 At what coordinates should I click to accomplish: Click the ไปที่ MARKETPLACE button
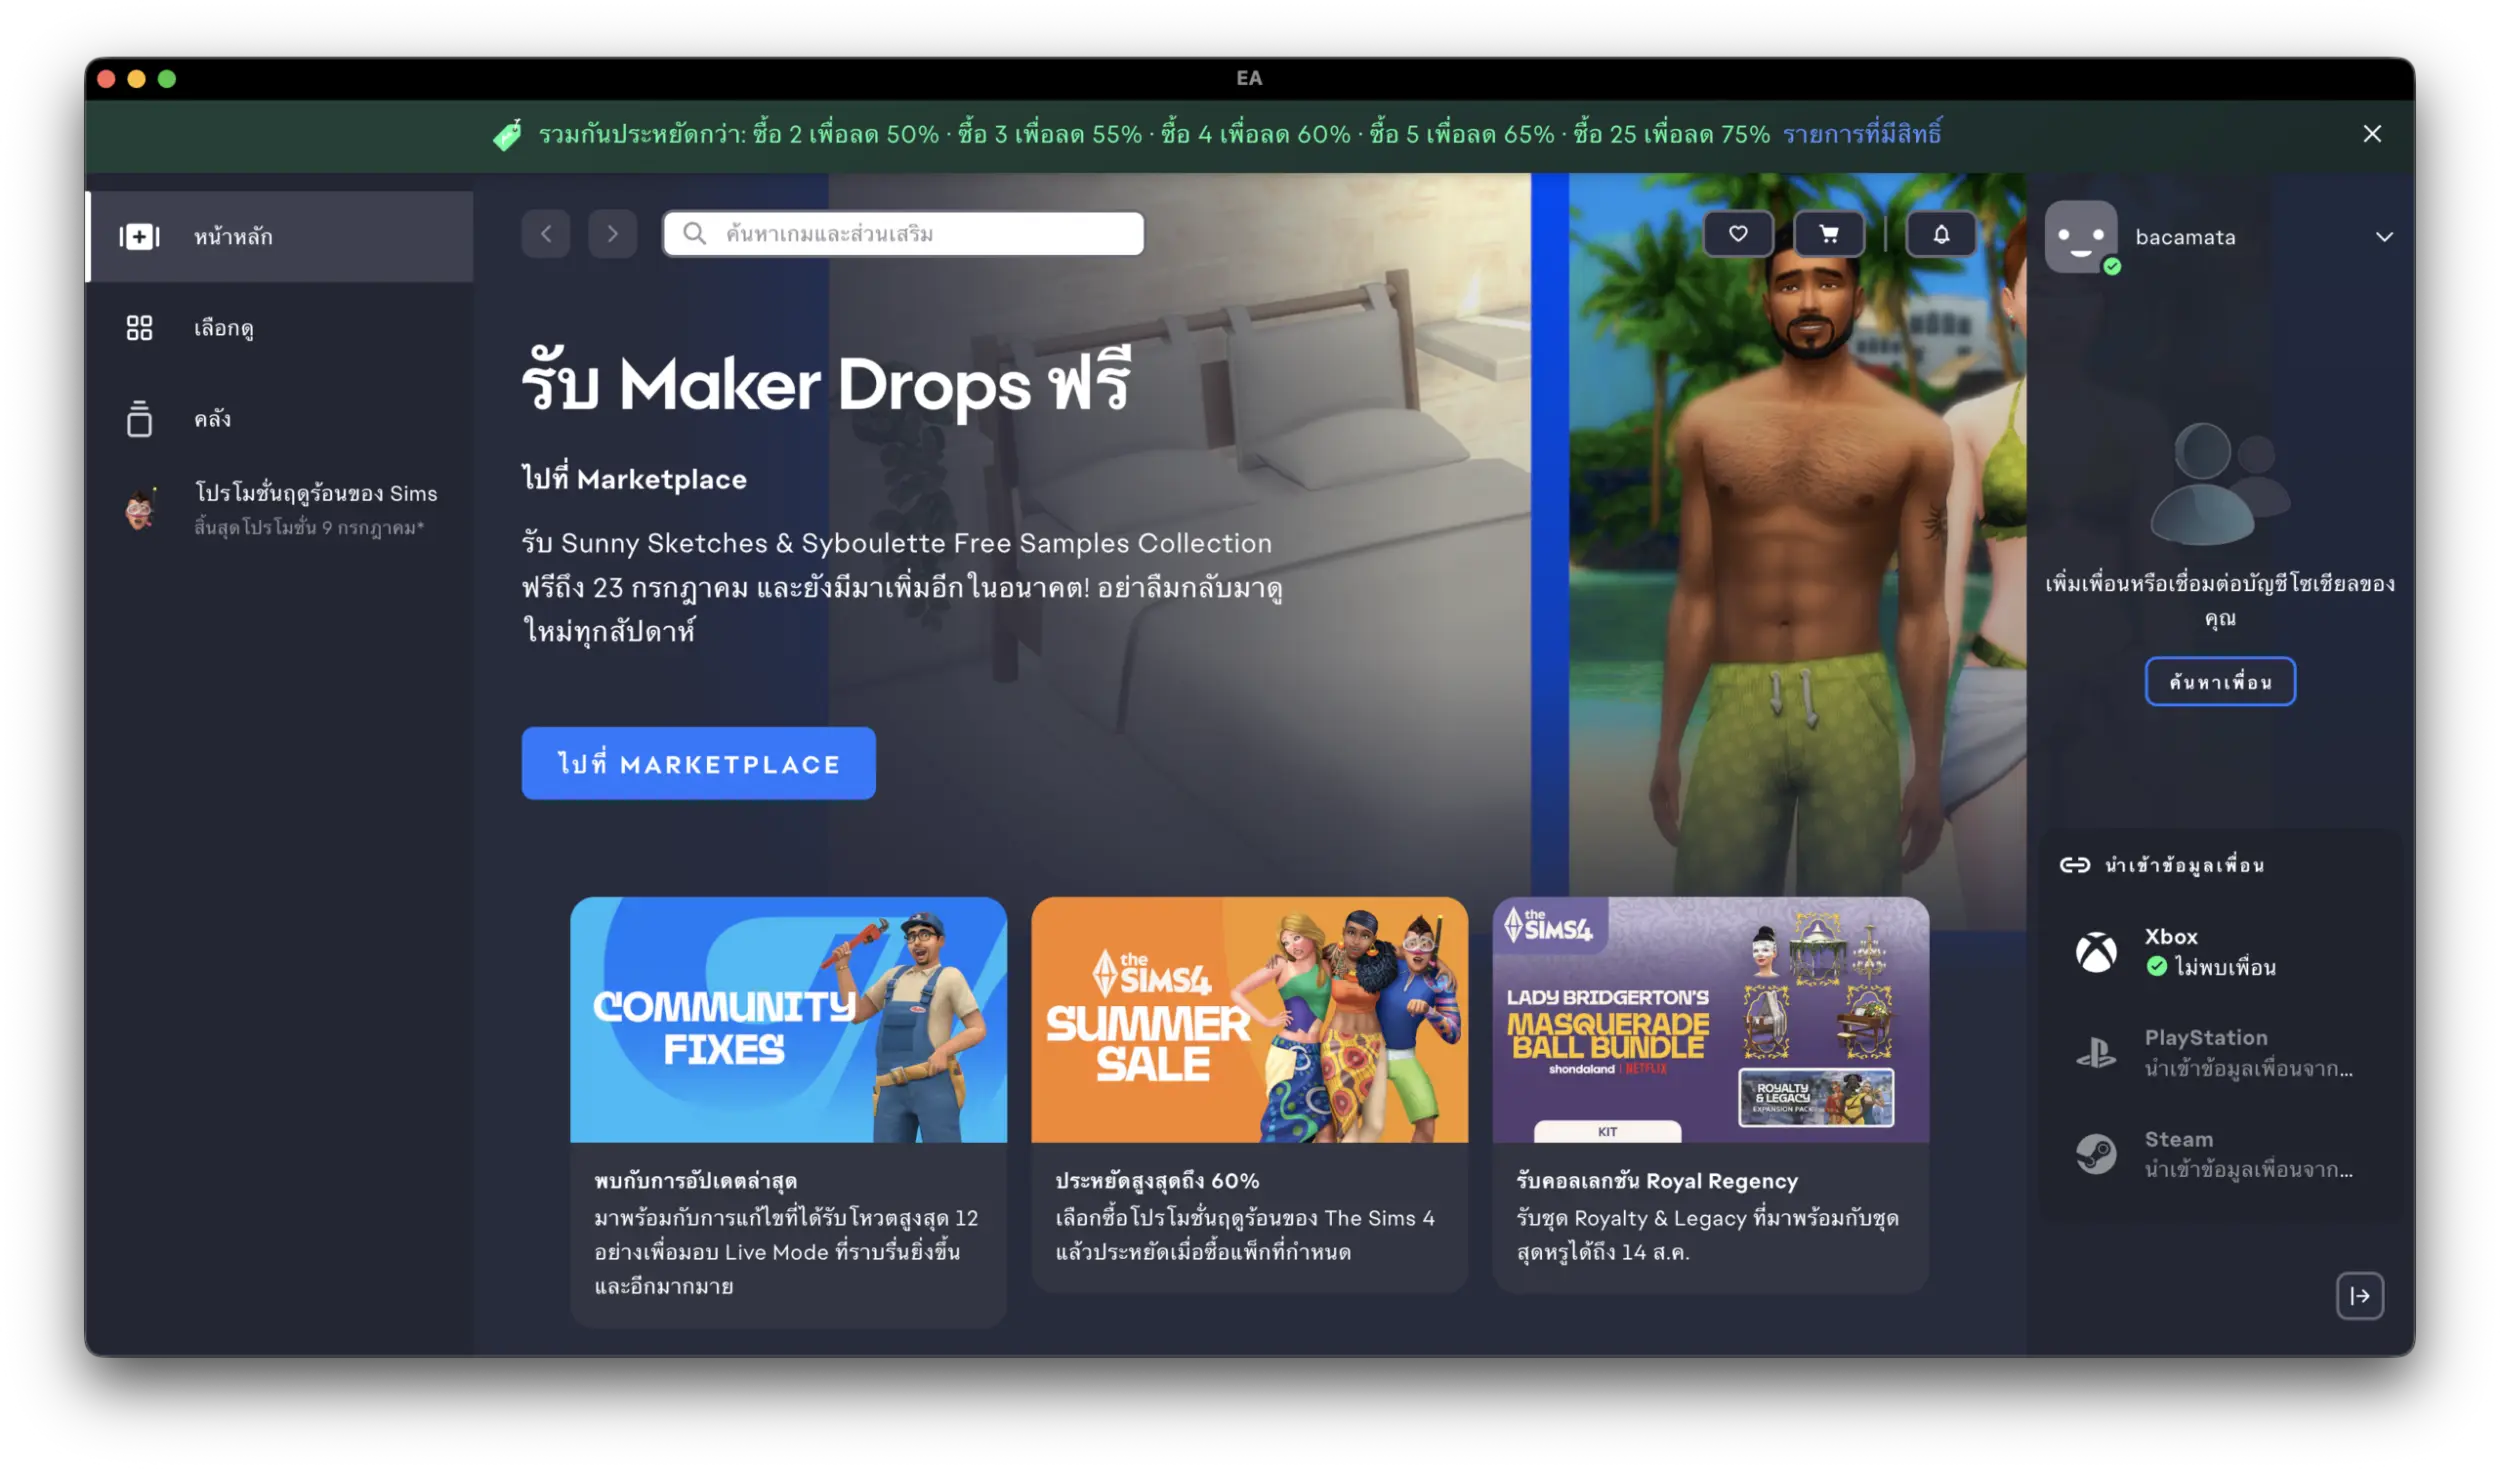point(699,764)
